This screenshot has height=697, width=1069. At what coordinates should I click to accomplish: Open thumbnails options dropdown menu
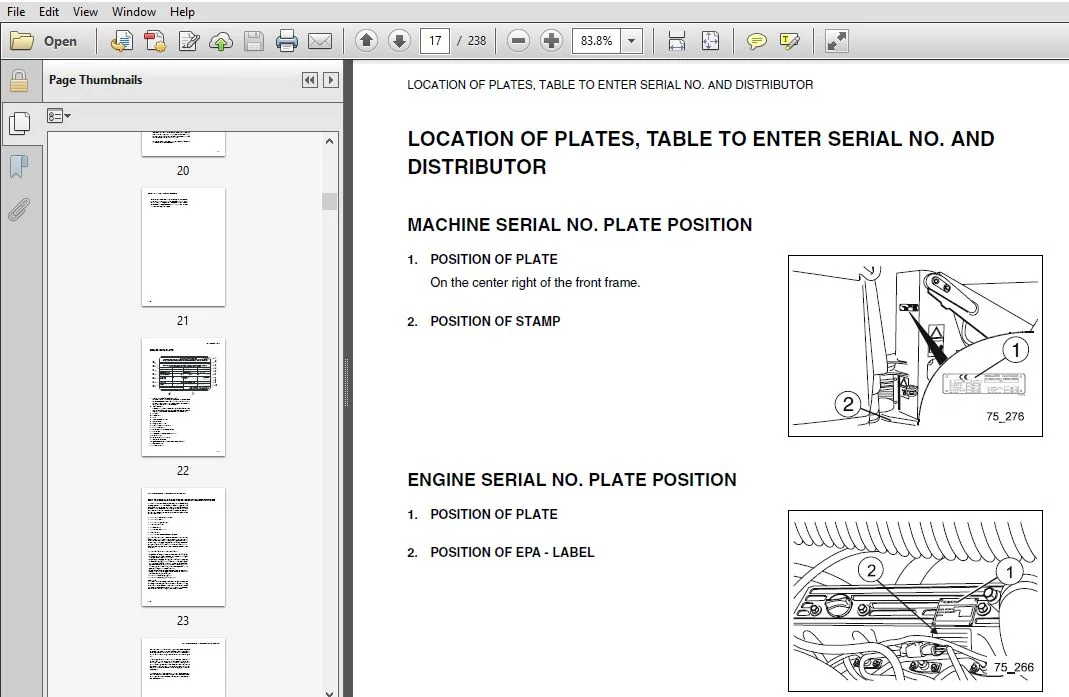[x=59, y=116]
